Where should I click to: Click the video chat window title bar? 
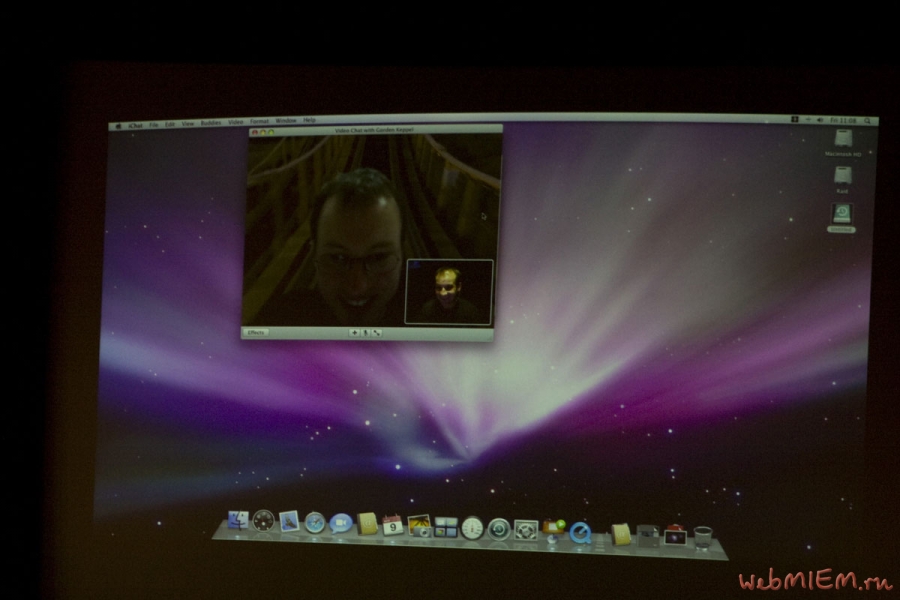[x=375, y=130]
